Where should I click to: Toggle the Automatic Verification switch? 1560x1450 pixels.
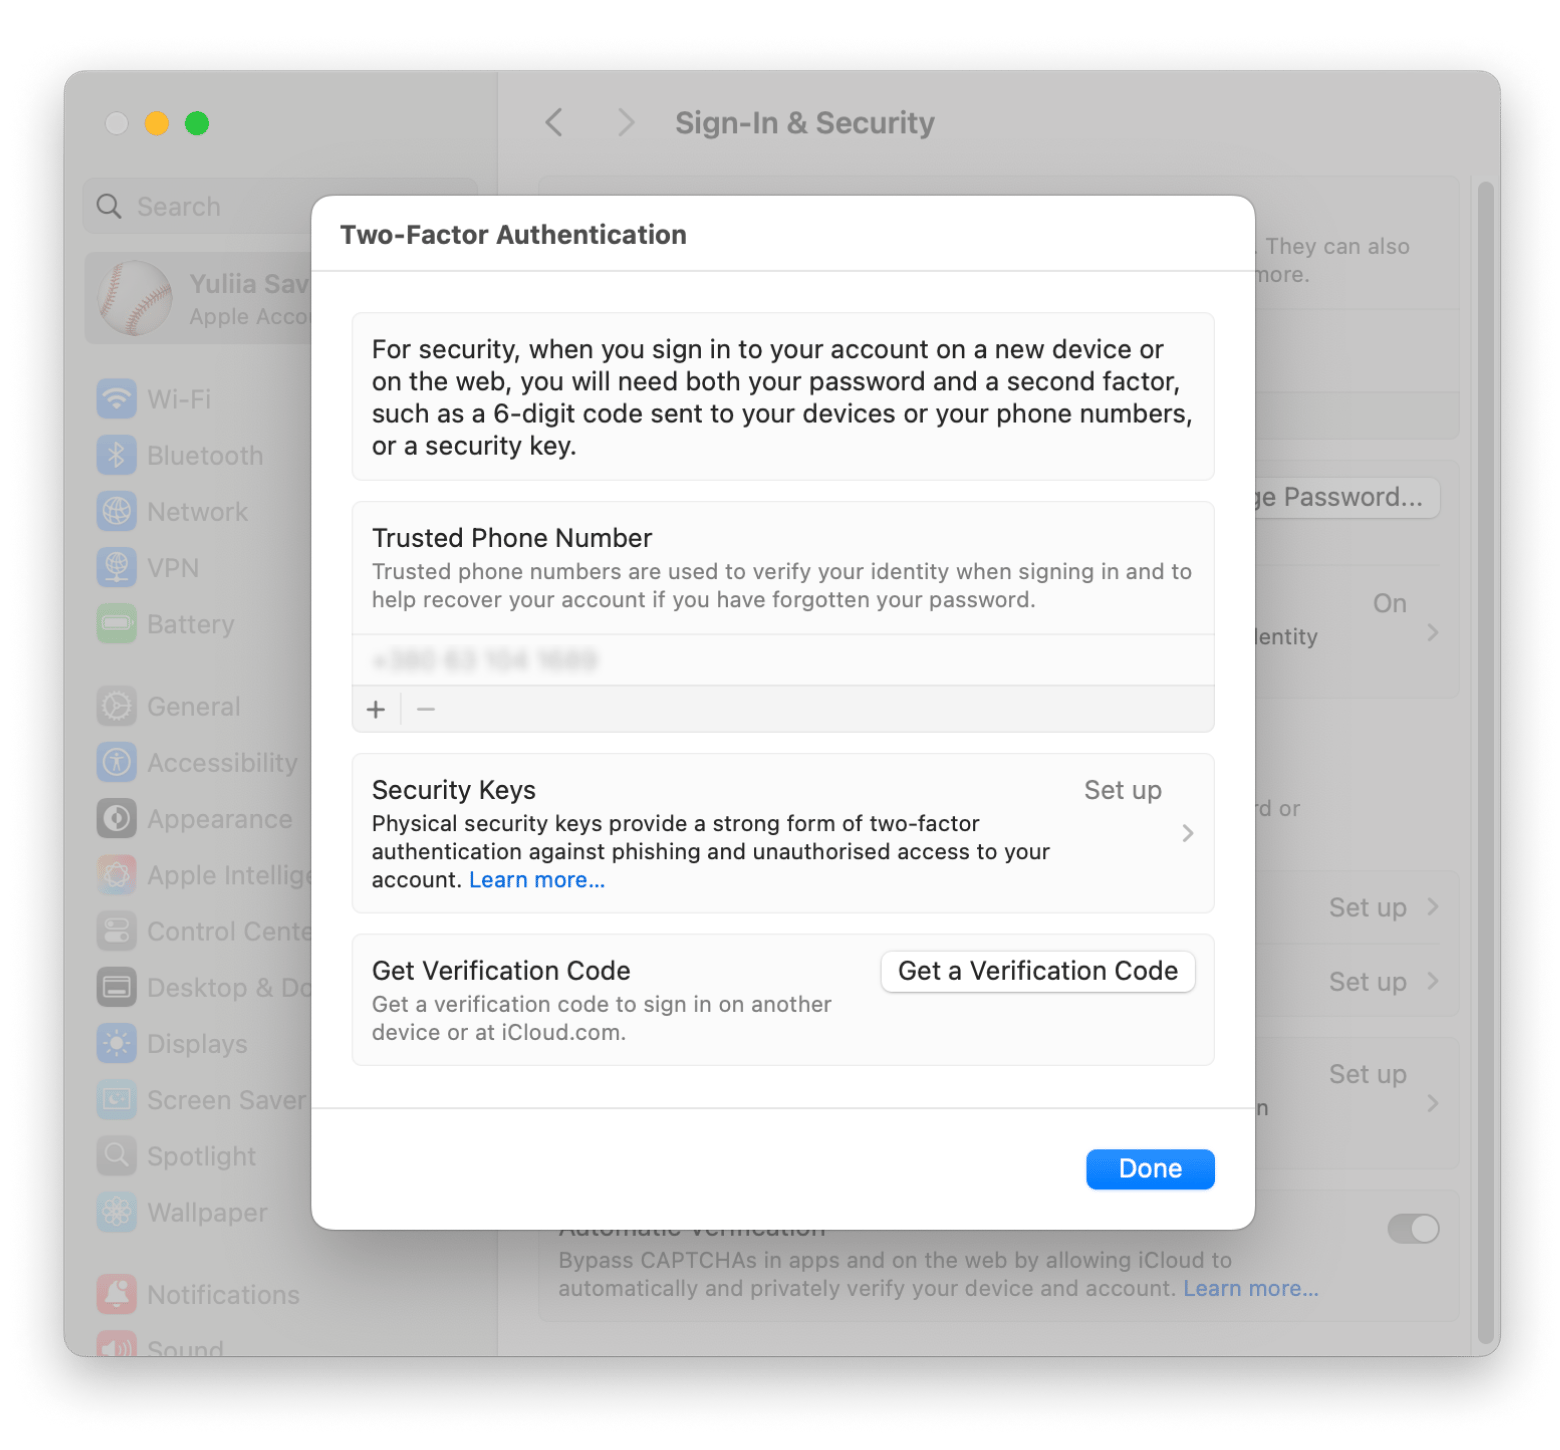click(1412, 1228)
